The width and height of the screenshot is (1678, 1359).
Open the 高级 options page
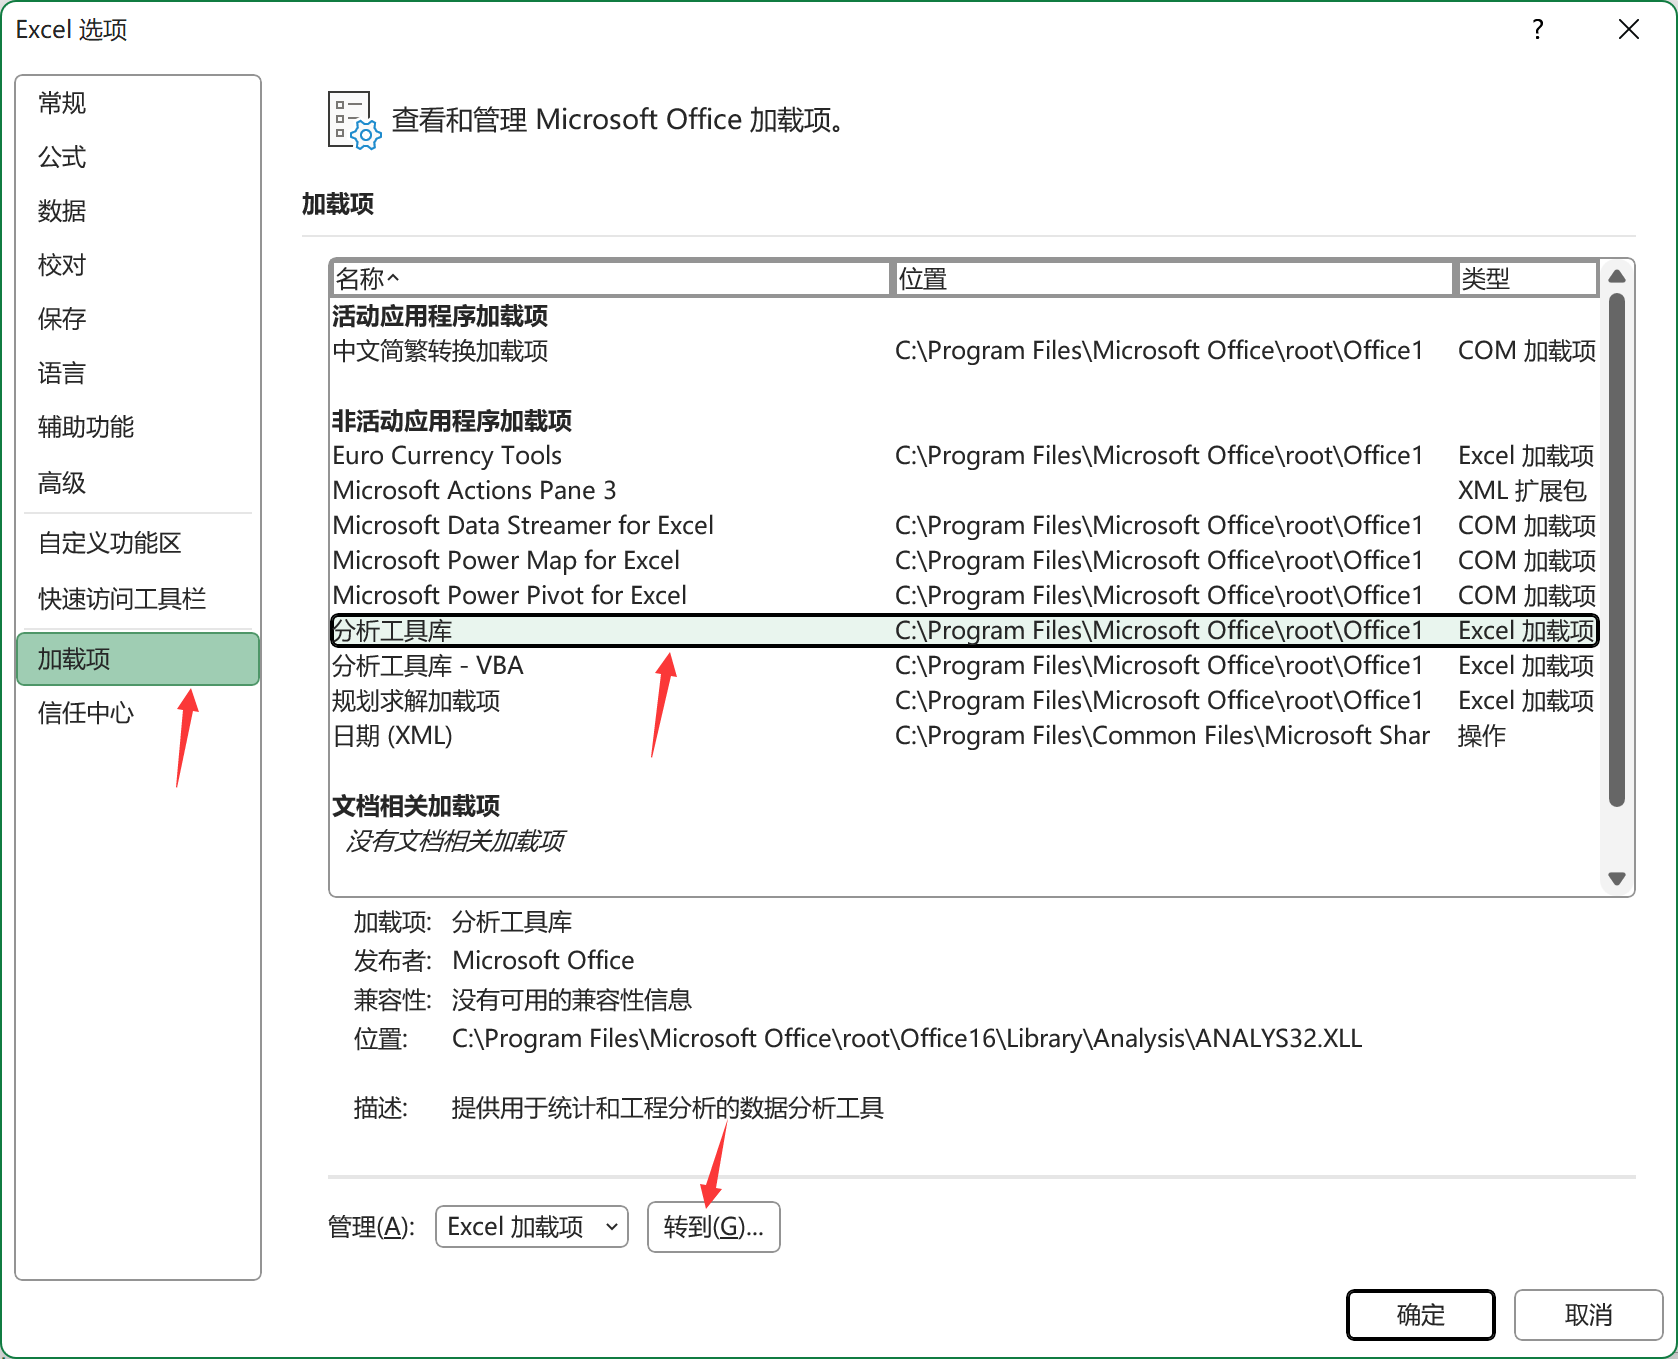coord(138,483)
